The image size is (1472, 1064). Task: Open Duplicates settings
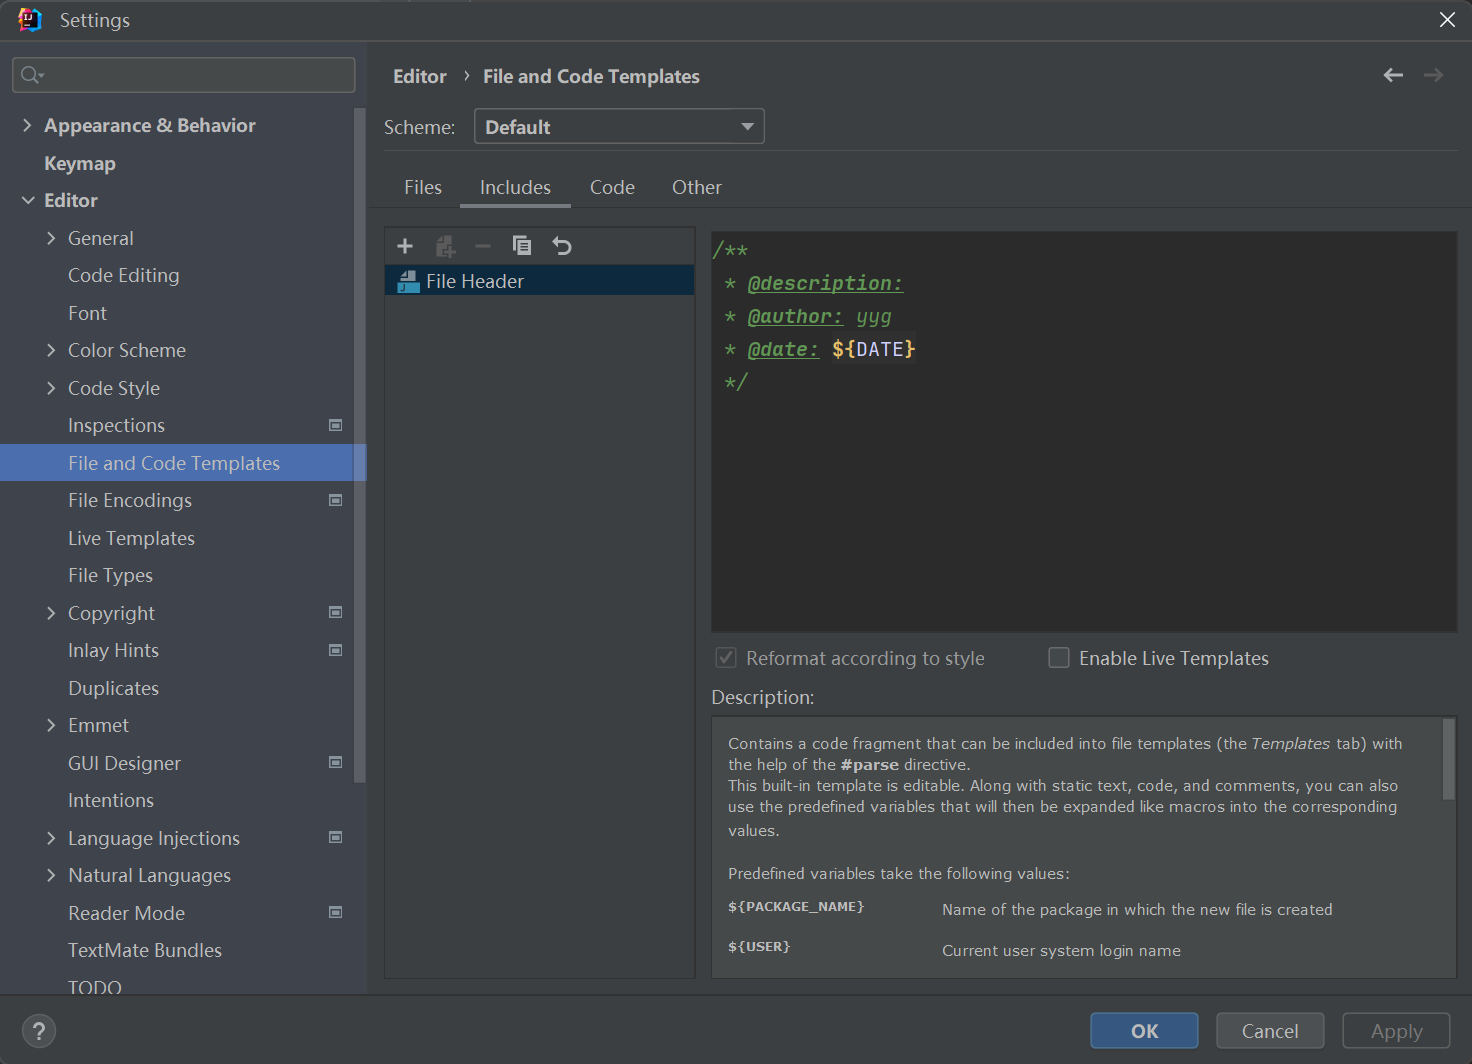[113, 688]
